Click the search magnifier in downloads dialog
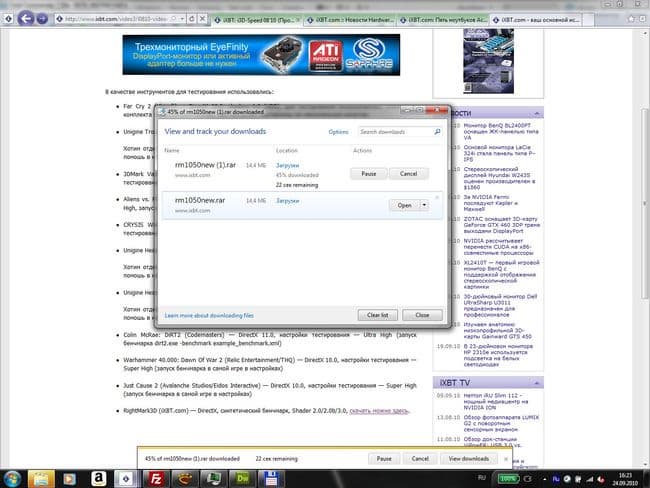Viewport: 650px width, 488px height. click(x=437, y=132)
